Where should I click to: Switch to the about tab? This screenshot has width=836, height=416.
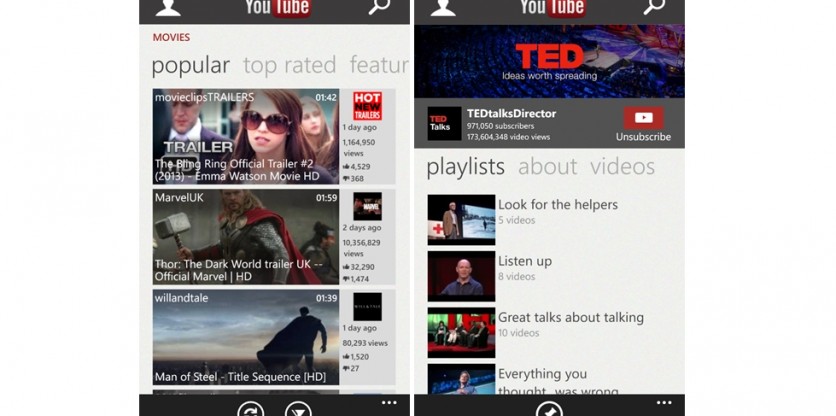pos(547,166)
